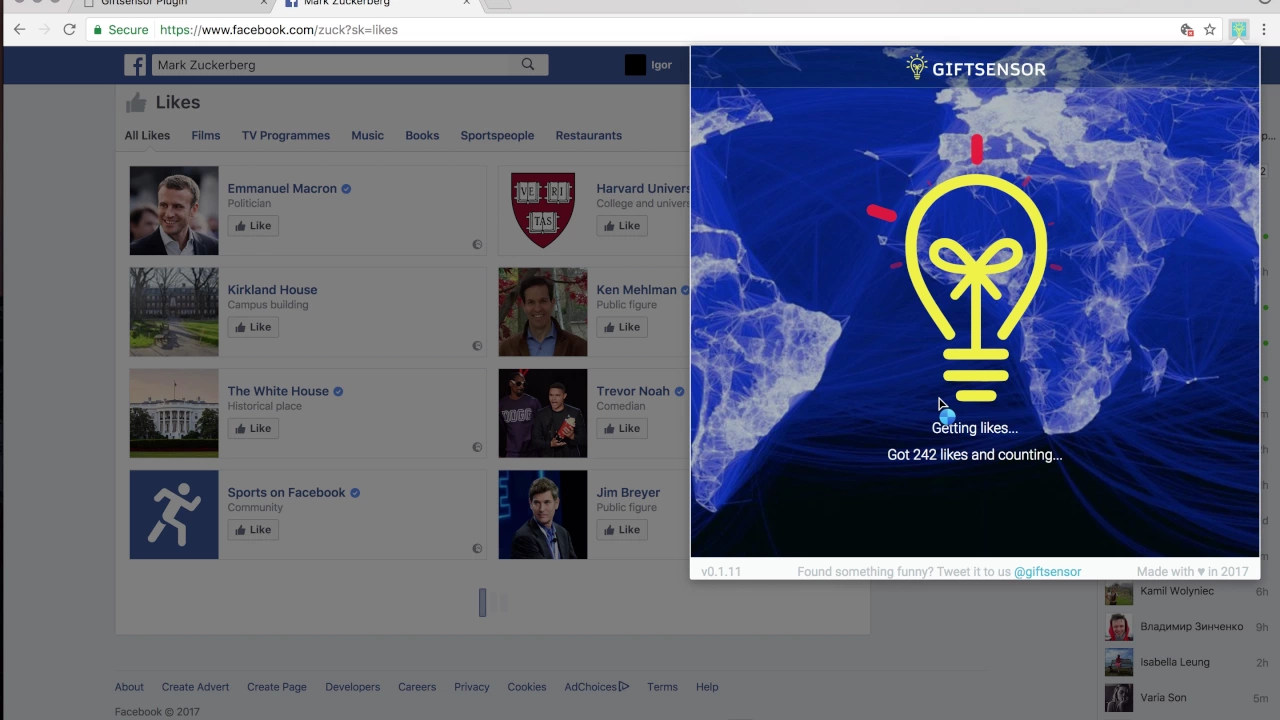
Task: Like Trevor Noah page
Action: point(622,428)
